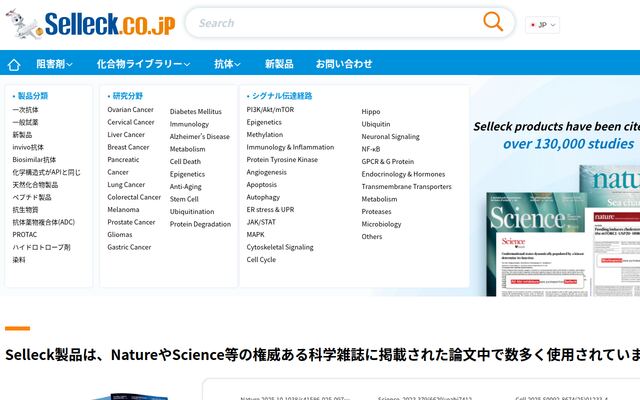
Task: Open 一次抗体 product category
Action: click(25, 110)
